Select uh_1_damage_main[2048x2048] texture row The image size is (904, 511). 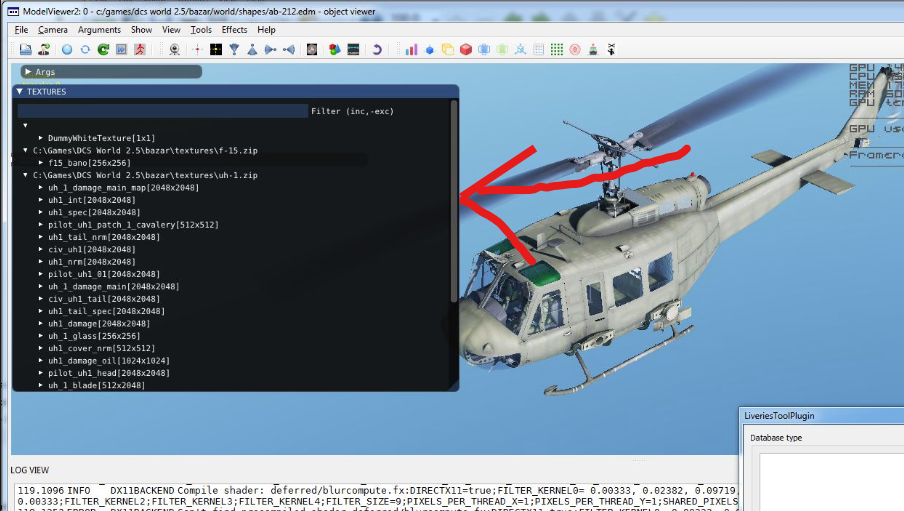pyautogui.click(x=114, y=287)
